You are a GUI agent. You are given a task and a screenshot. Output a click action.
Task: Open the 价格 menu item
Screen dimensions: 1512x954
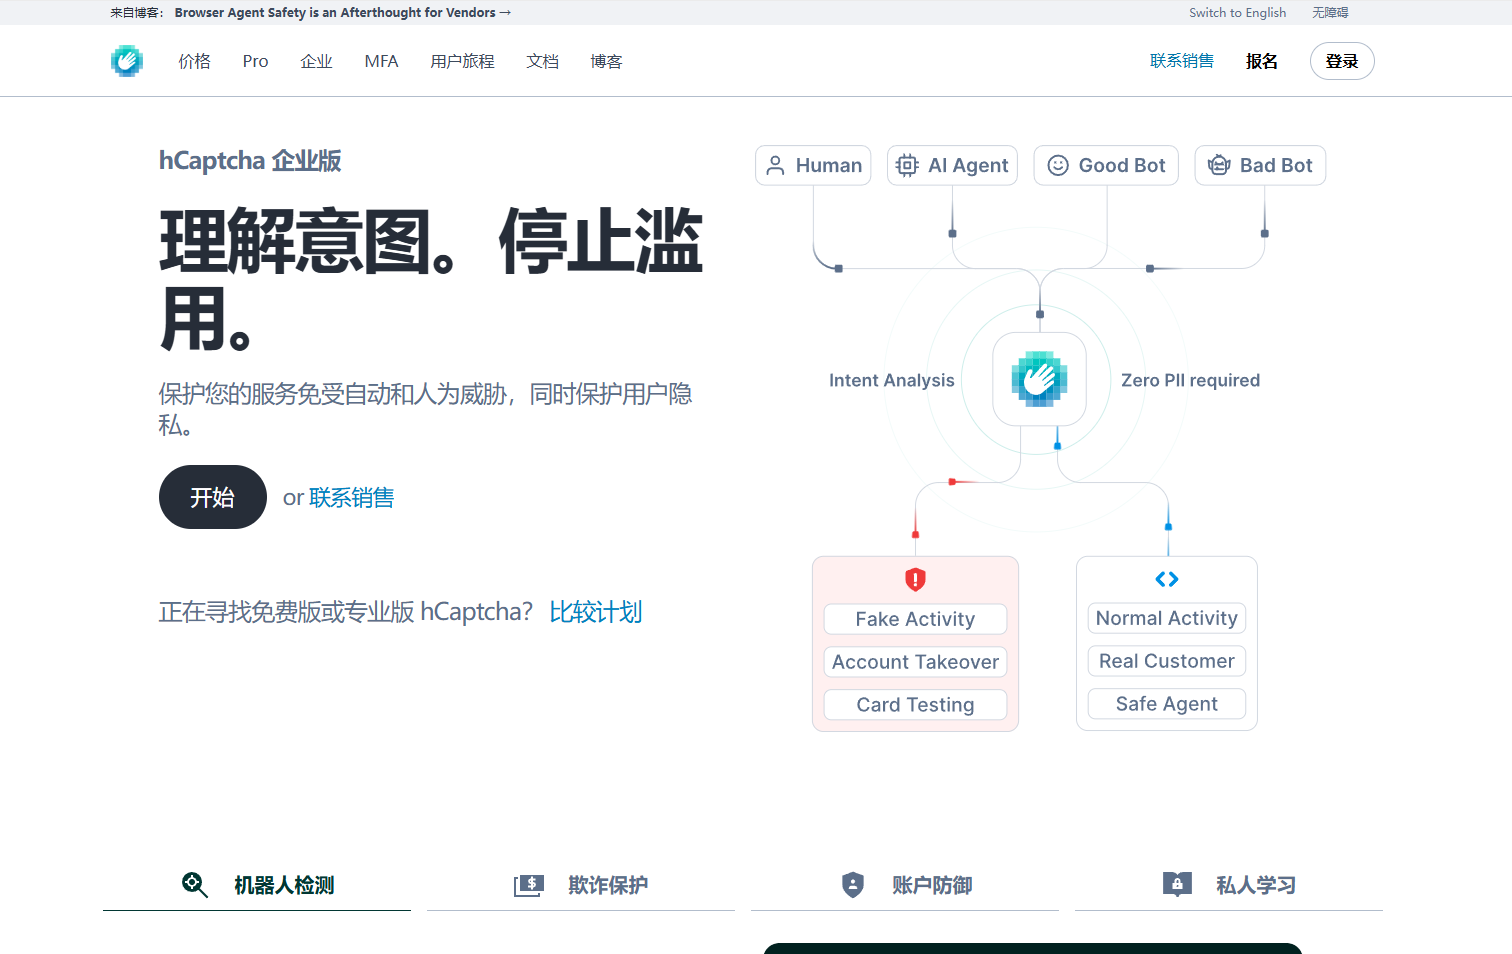tap(195, 61)
